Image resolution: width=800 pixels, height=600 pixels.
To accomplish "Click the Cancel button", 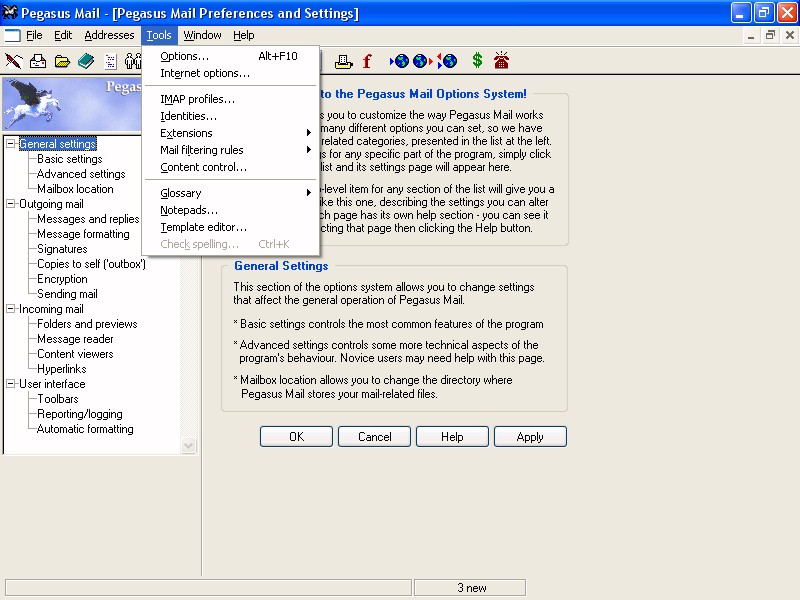I will coord(374,437).
